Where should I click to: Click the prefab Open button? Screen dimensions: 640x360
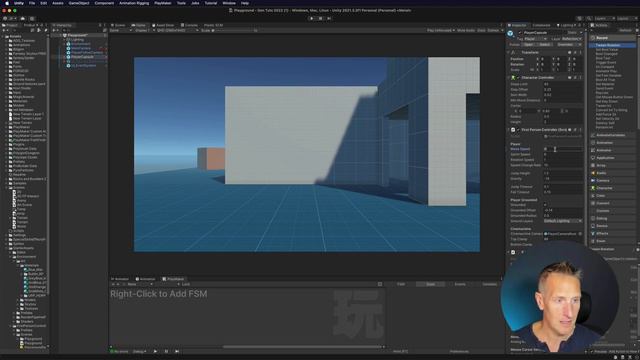pos(529,44)
